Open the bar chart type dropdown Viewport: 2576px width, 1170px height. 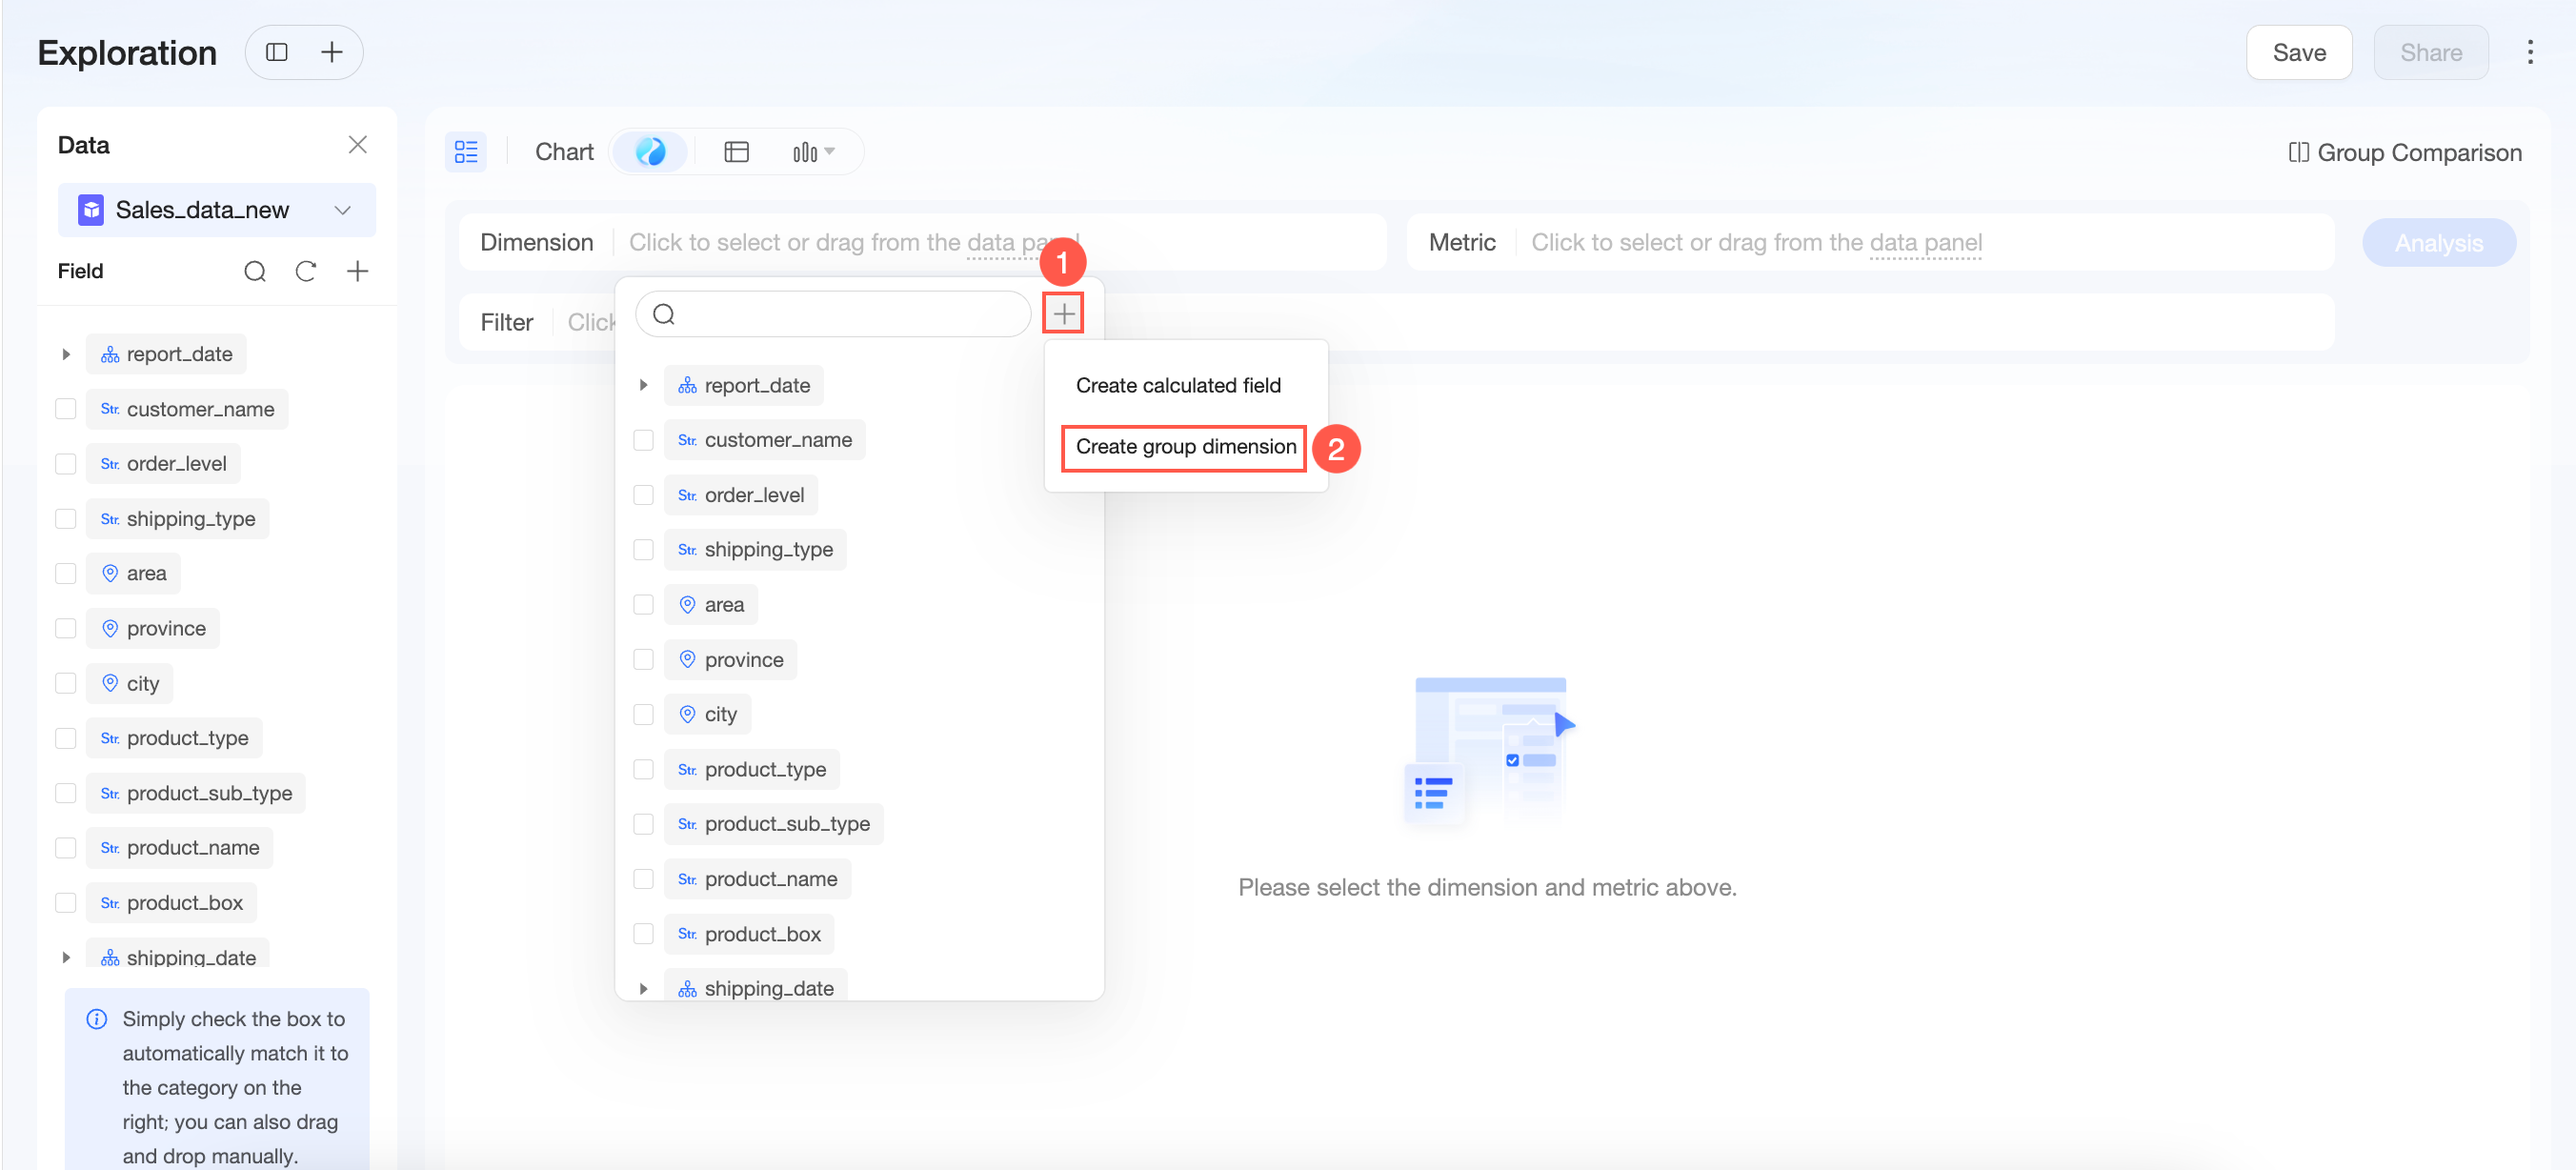tap(813, 152)
